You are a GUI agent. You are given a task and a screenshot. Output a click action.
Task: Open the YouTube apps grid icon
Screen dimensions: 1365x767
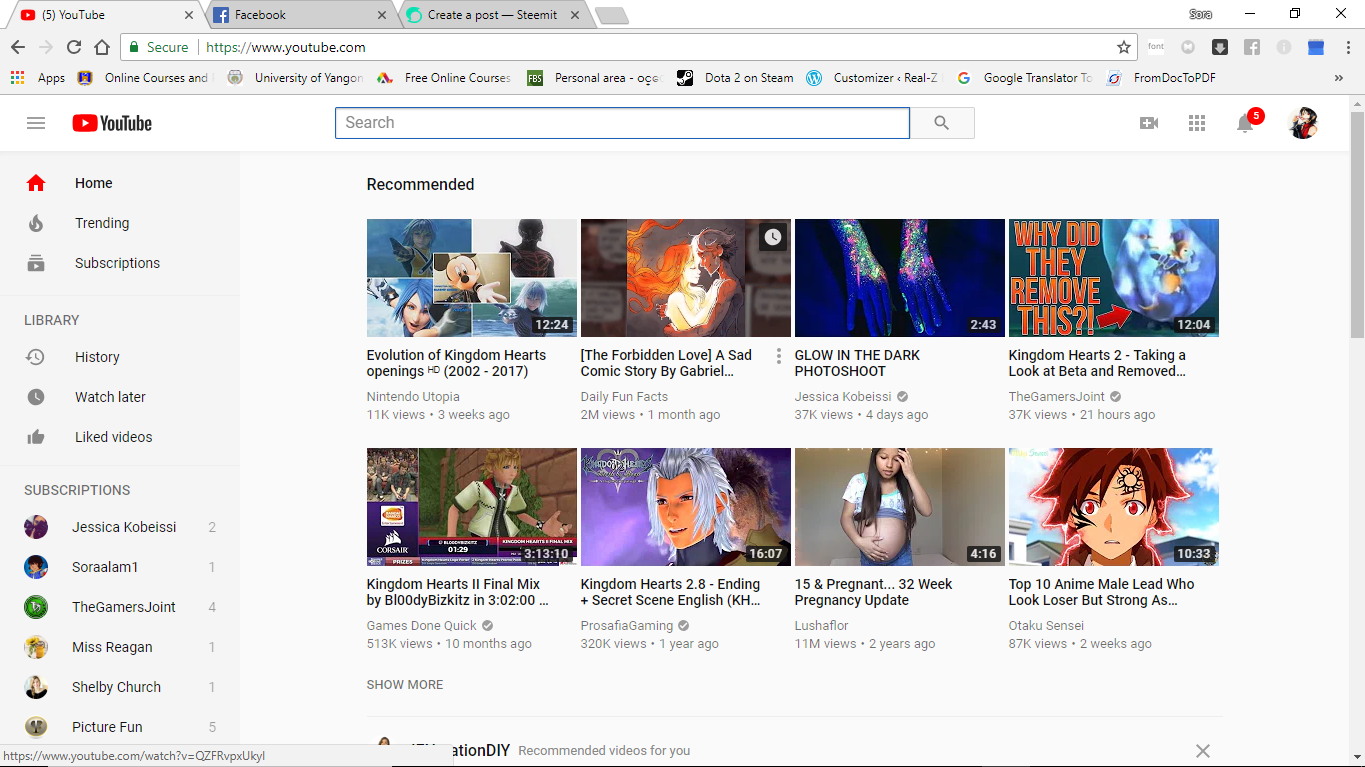point(1196,122)
